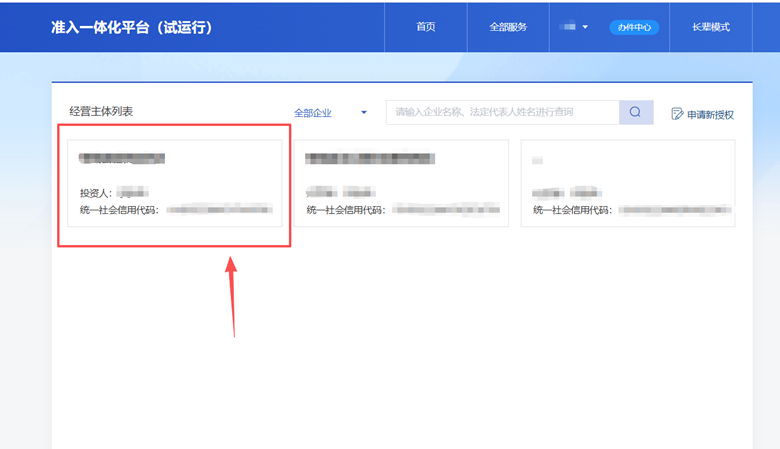The width and height of the screenshot is (780, 449).
Task: Select the first enterprise card highlighted in red
Action: tap(174, 186)
